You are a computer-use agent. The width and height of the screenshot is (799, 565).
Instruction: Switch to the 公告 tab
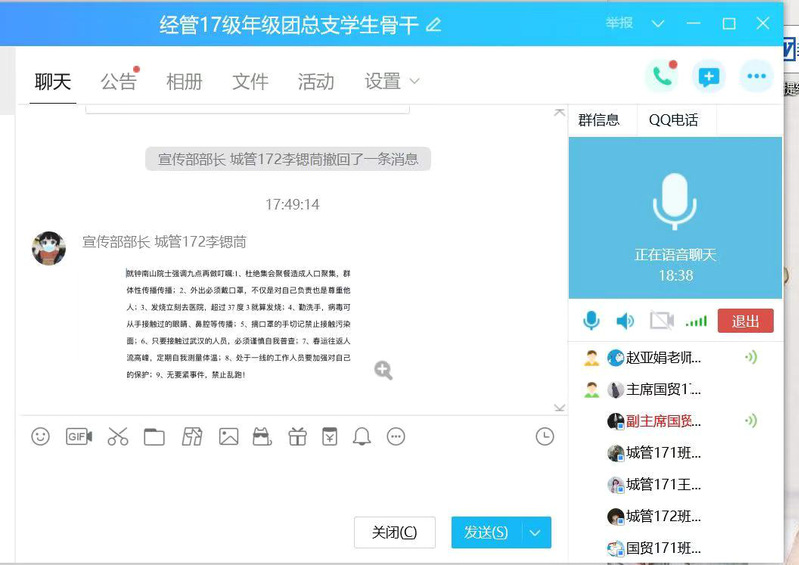pos(118,82)
